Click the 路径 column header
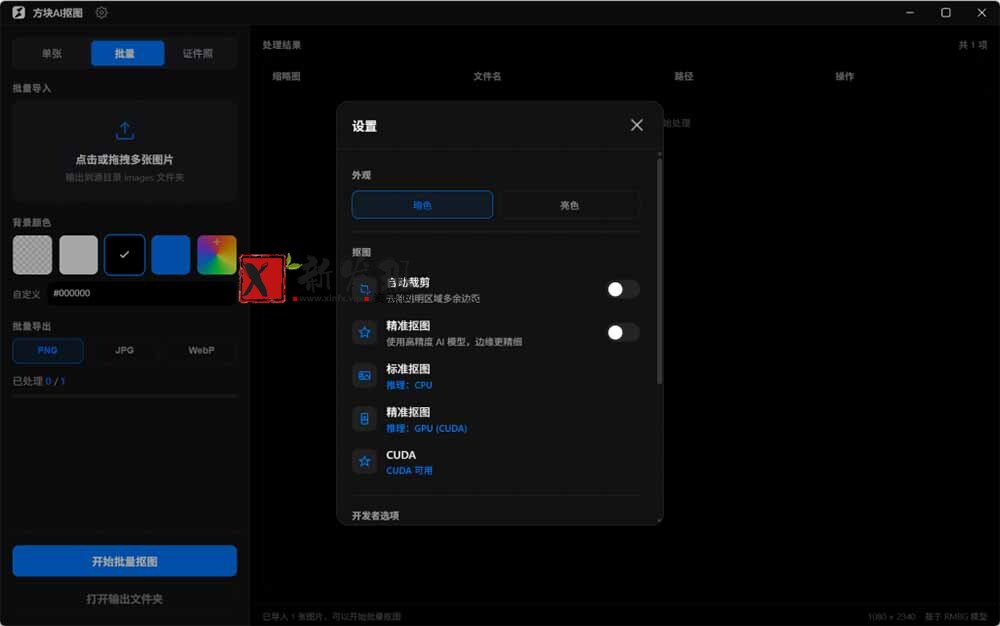Screen dimensions: 1000x626 pos(684,76)
